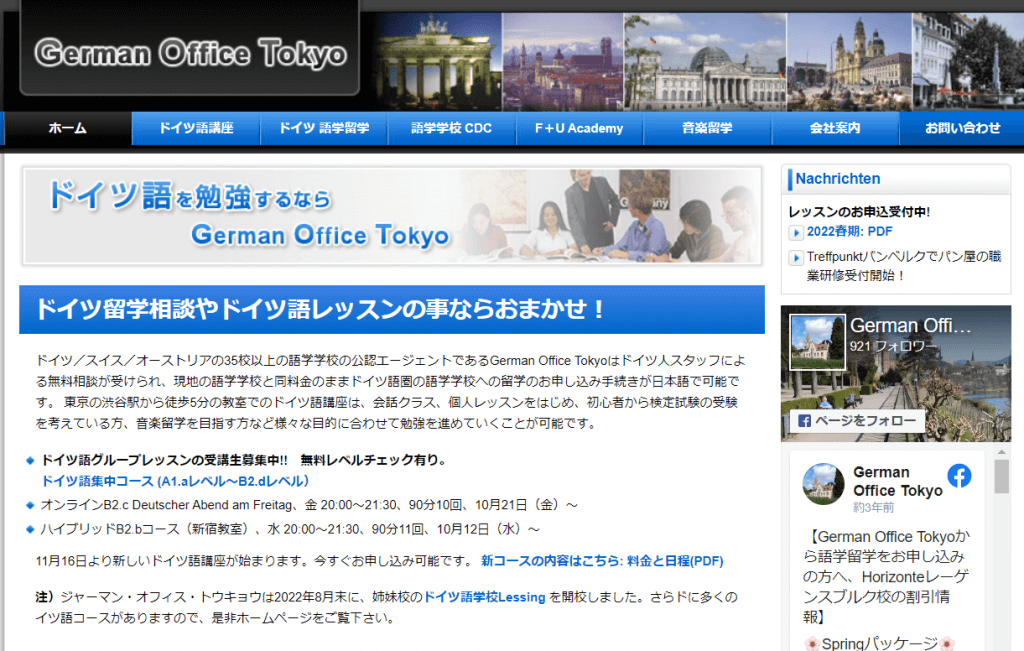Click the Reichstag building header photo
The height and width of the screenshot is (651, 1024).
click(705, 62)
